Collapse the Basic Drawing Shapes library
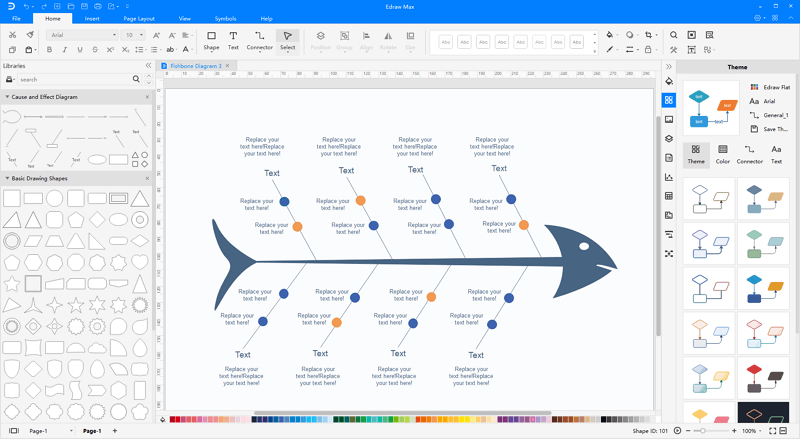 pos(7,178)
